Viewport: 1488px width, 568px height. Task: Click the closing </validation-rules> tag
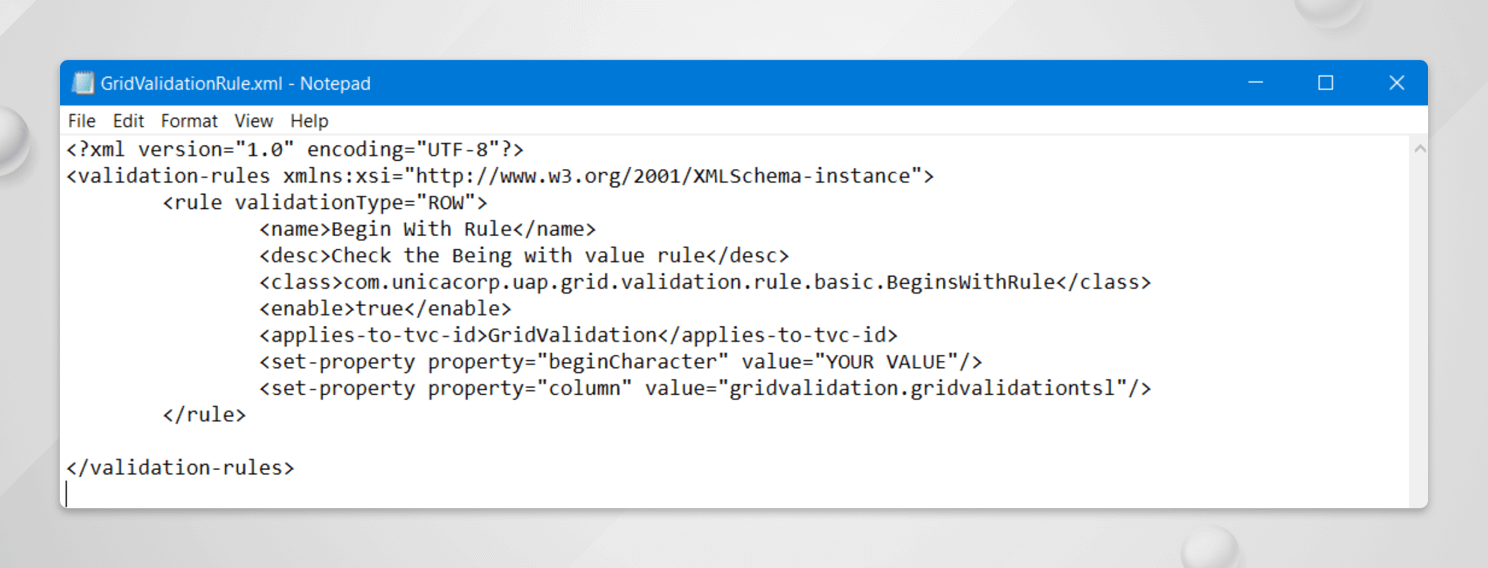(180, 468)
